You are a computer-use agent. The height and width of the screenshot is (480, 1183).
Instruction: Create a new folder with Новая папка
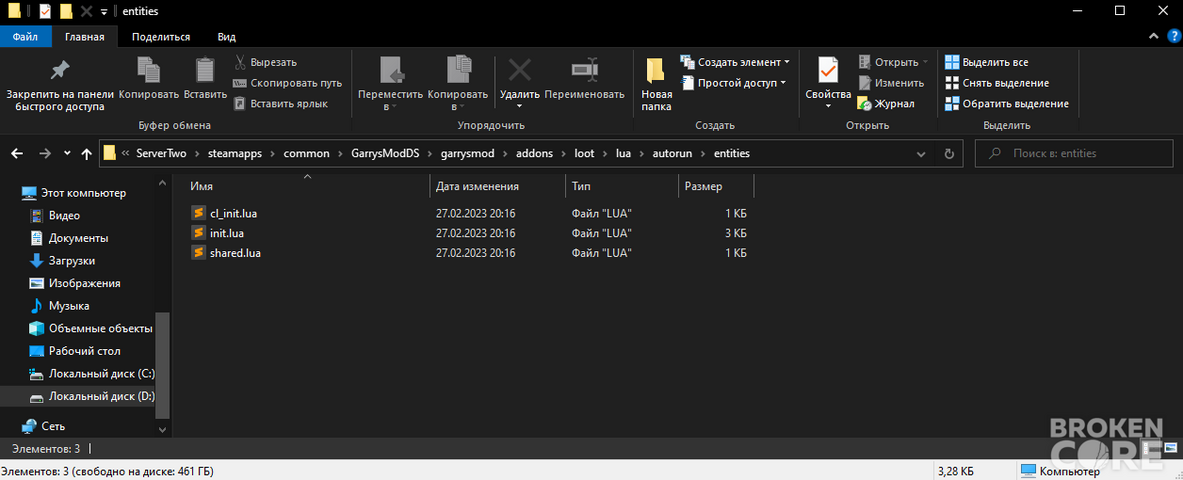coord(656,85)
